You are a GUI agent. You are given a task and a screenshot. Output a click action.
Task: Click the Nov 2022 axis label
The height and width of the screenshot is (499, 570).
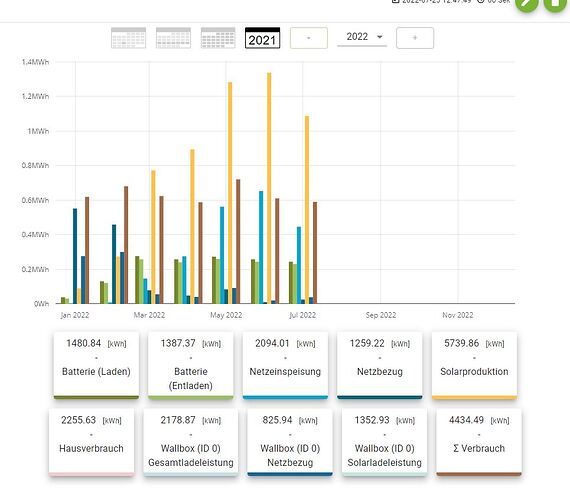458,315
